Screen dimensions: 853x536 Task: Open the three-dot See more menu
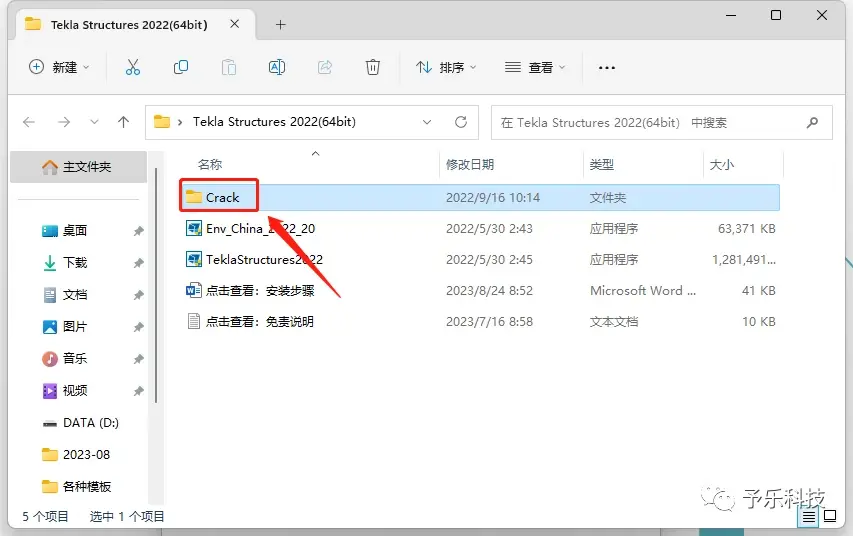point(607,67)
